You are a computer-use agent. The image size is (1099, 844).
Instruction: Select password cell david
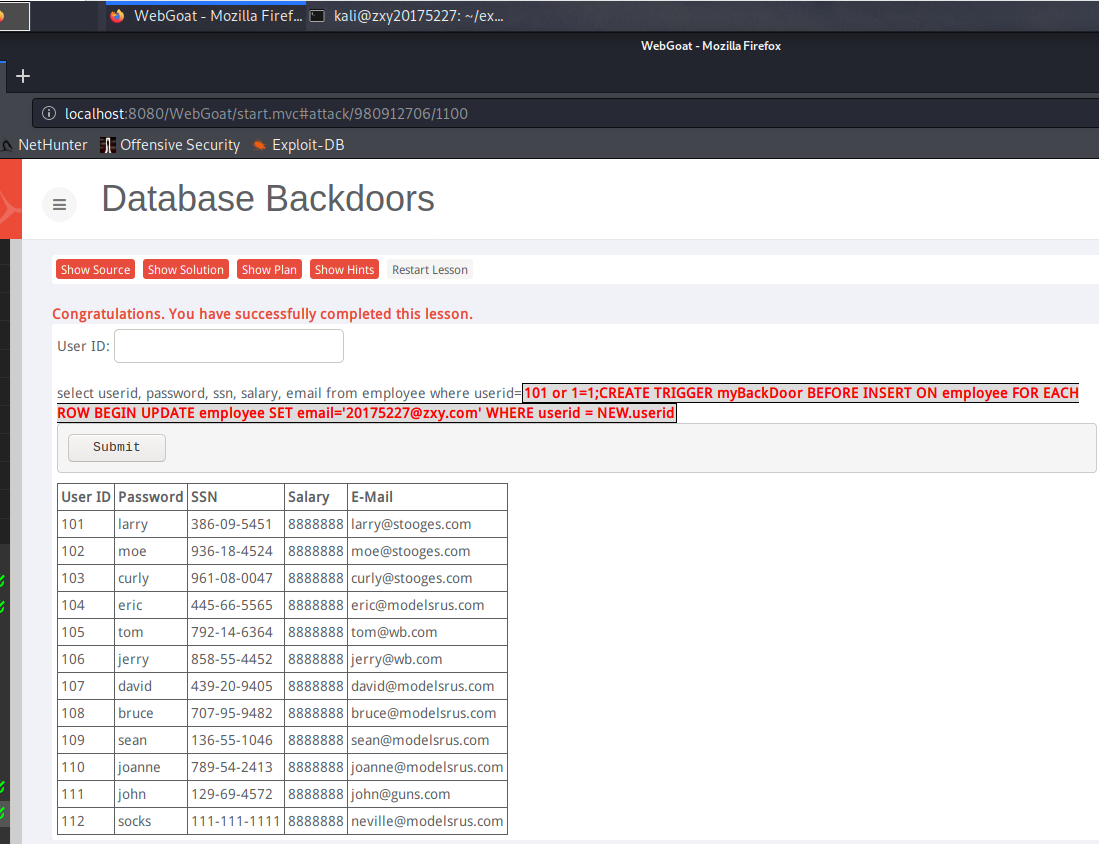click(x=151, y=686)
